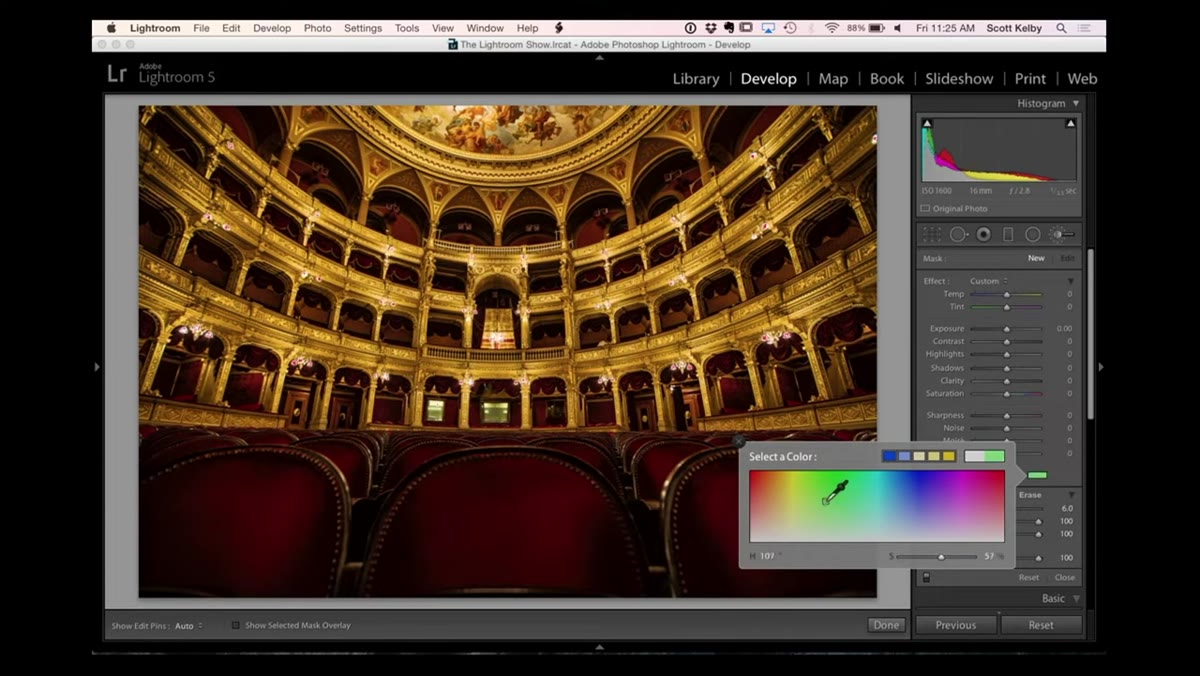Select the Spot Removal tool
Image resolution: width=1200 pixels, height=676 pixels.
(958, 234)
